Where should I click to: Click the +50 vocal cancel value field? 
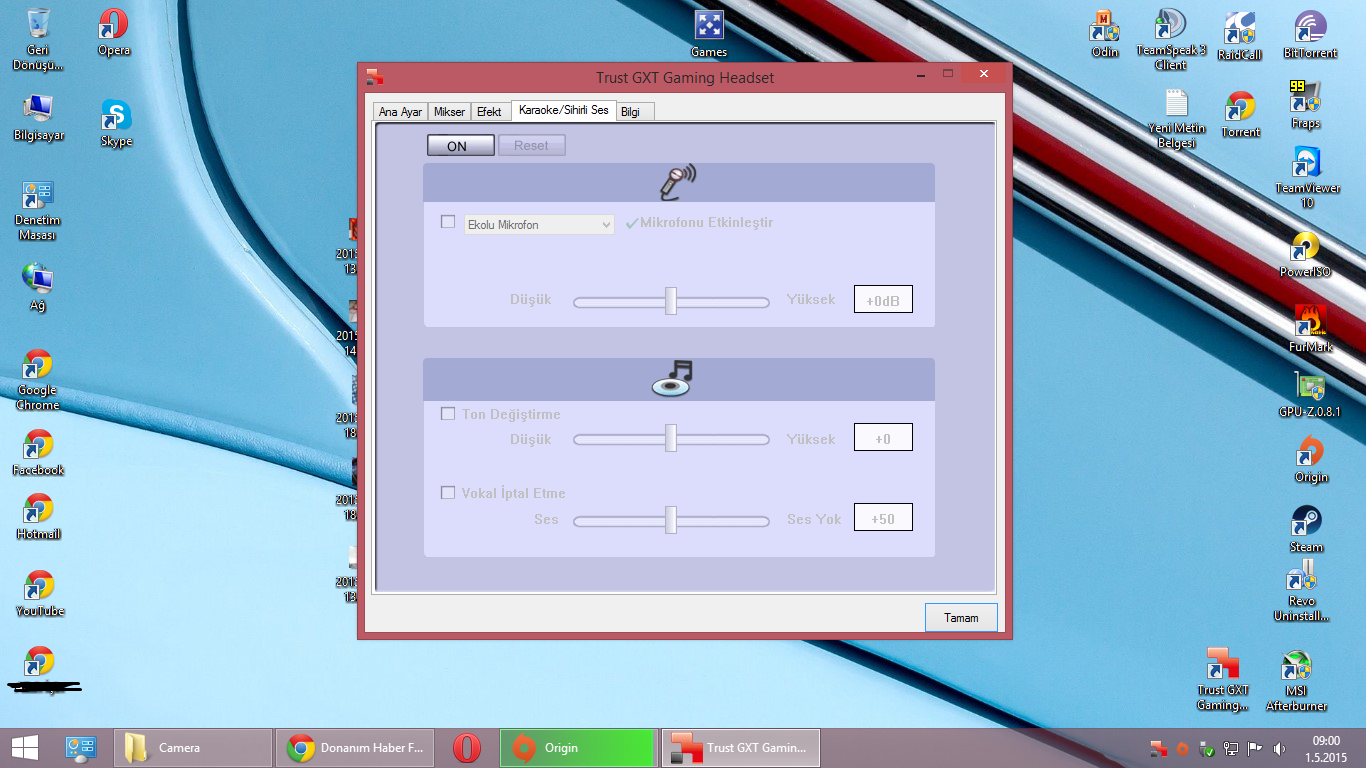point(883,518)
